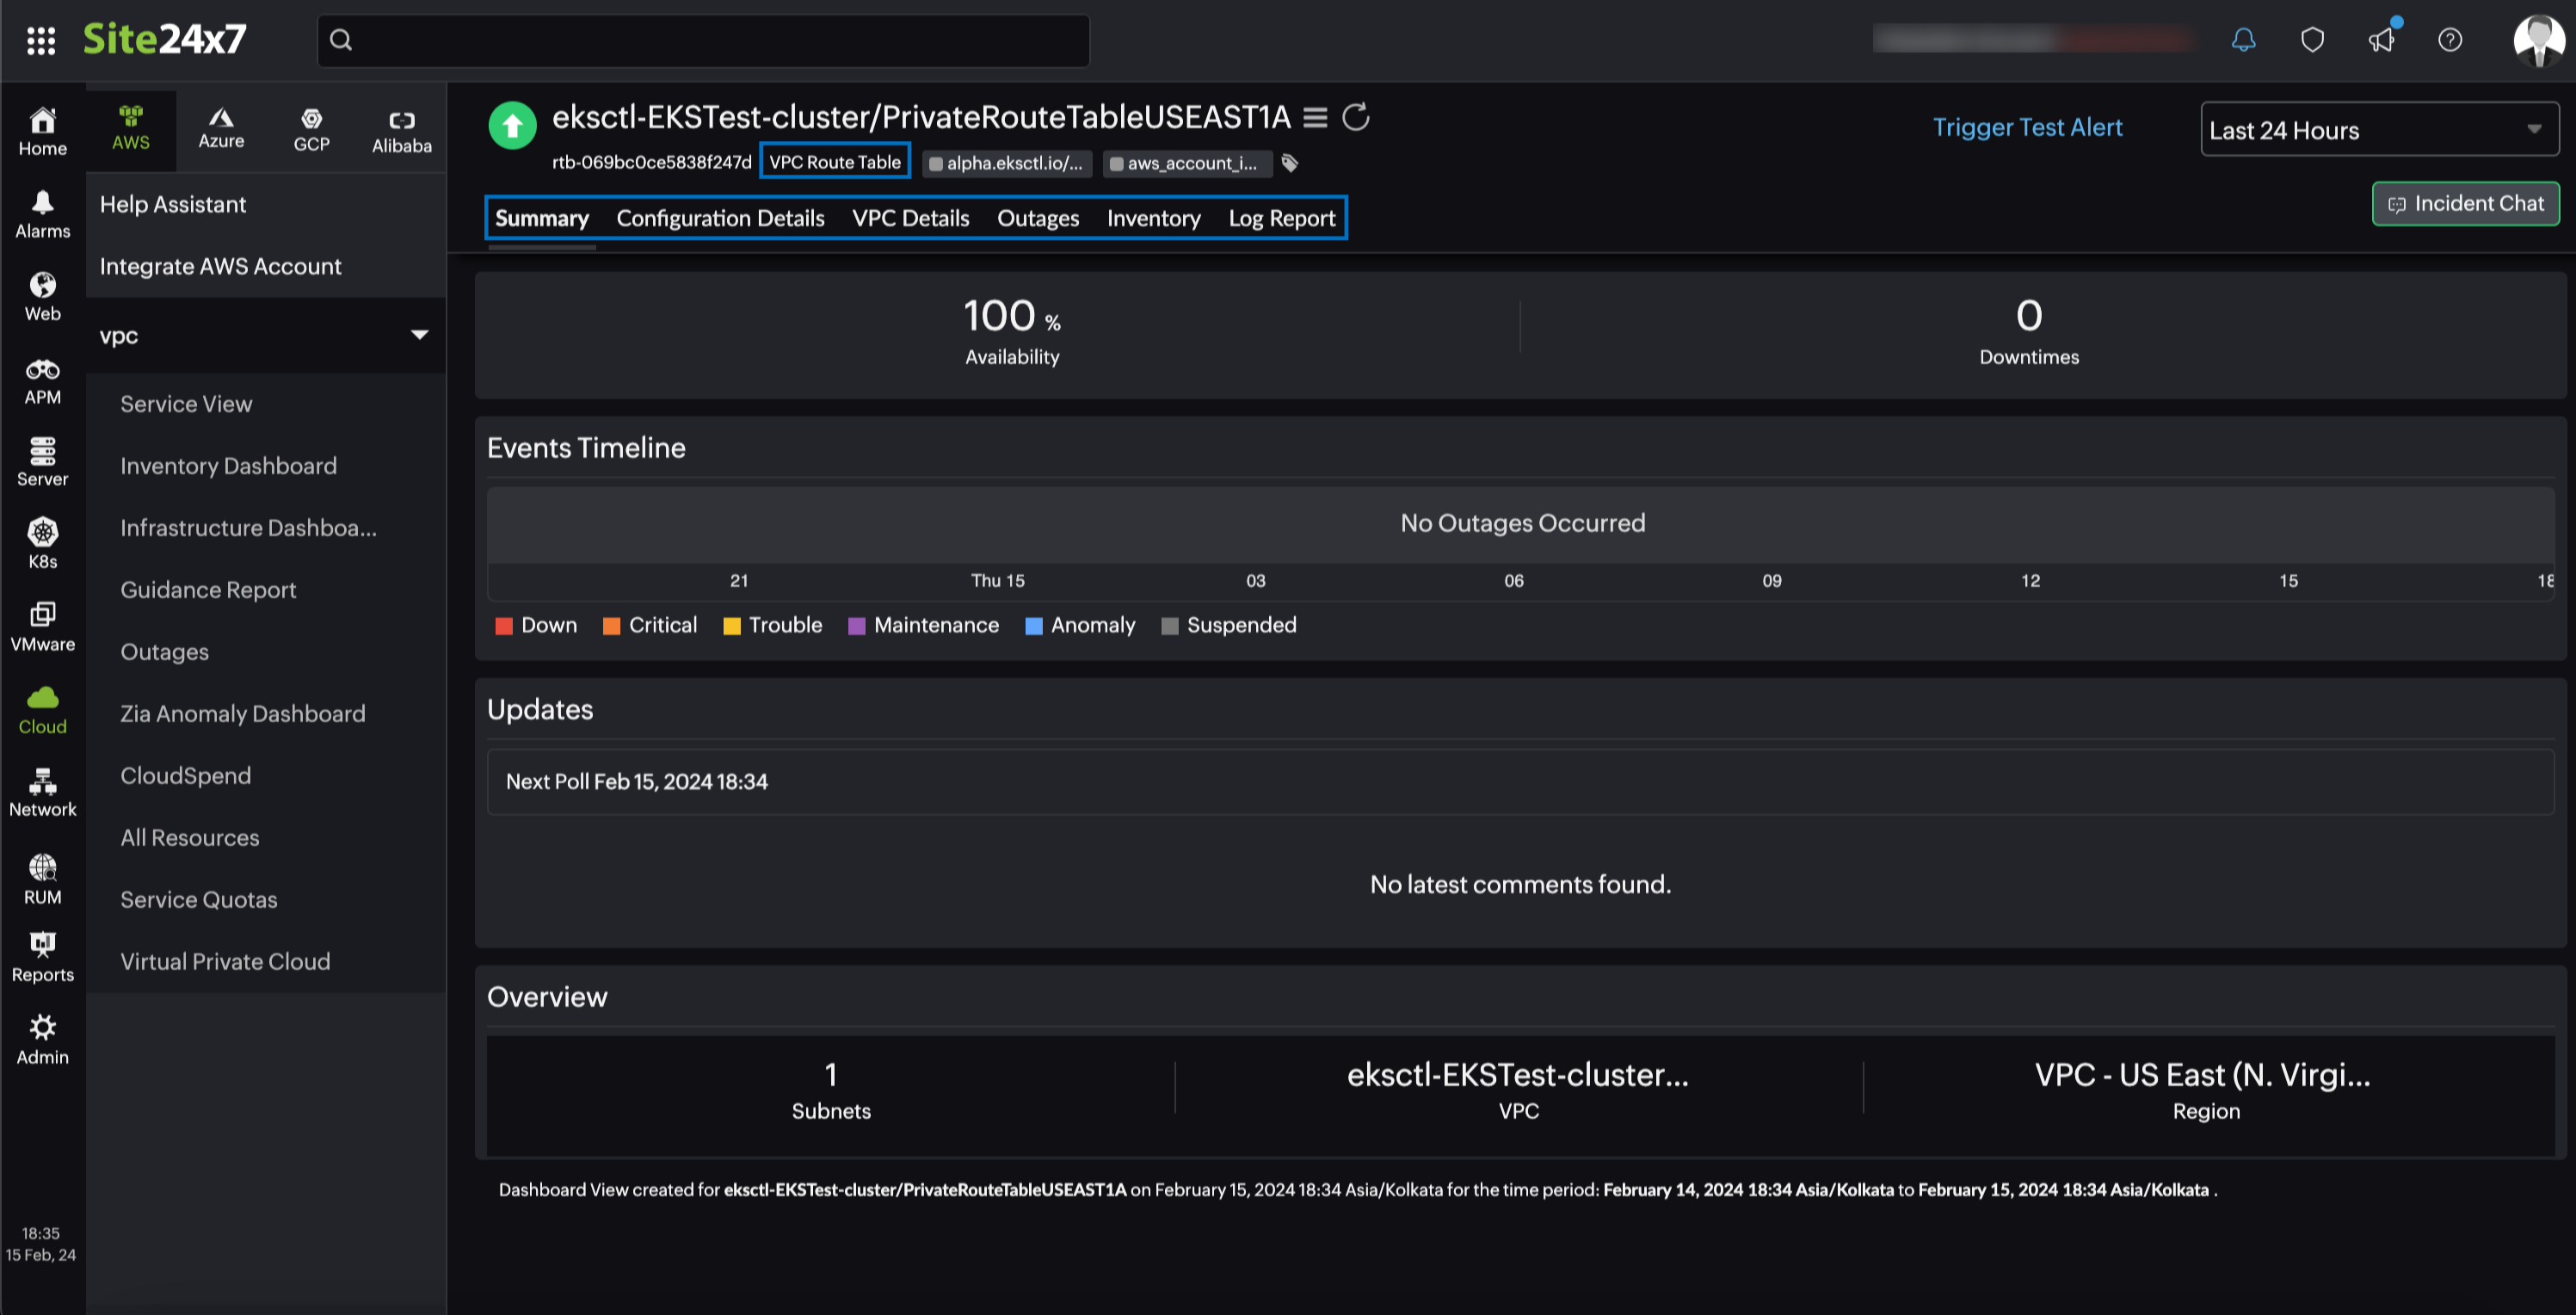Click the Trigger Test Alert link
Viewport: 2576px width, 1315px height.
click(2027, 127)
